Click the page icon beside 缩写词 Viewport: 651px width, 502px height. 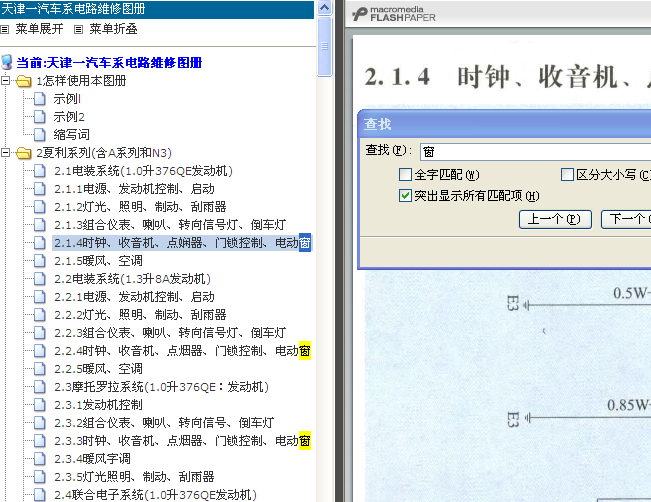click(40, 135)
